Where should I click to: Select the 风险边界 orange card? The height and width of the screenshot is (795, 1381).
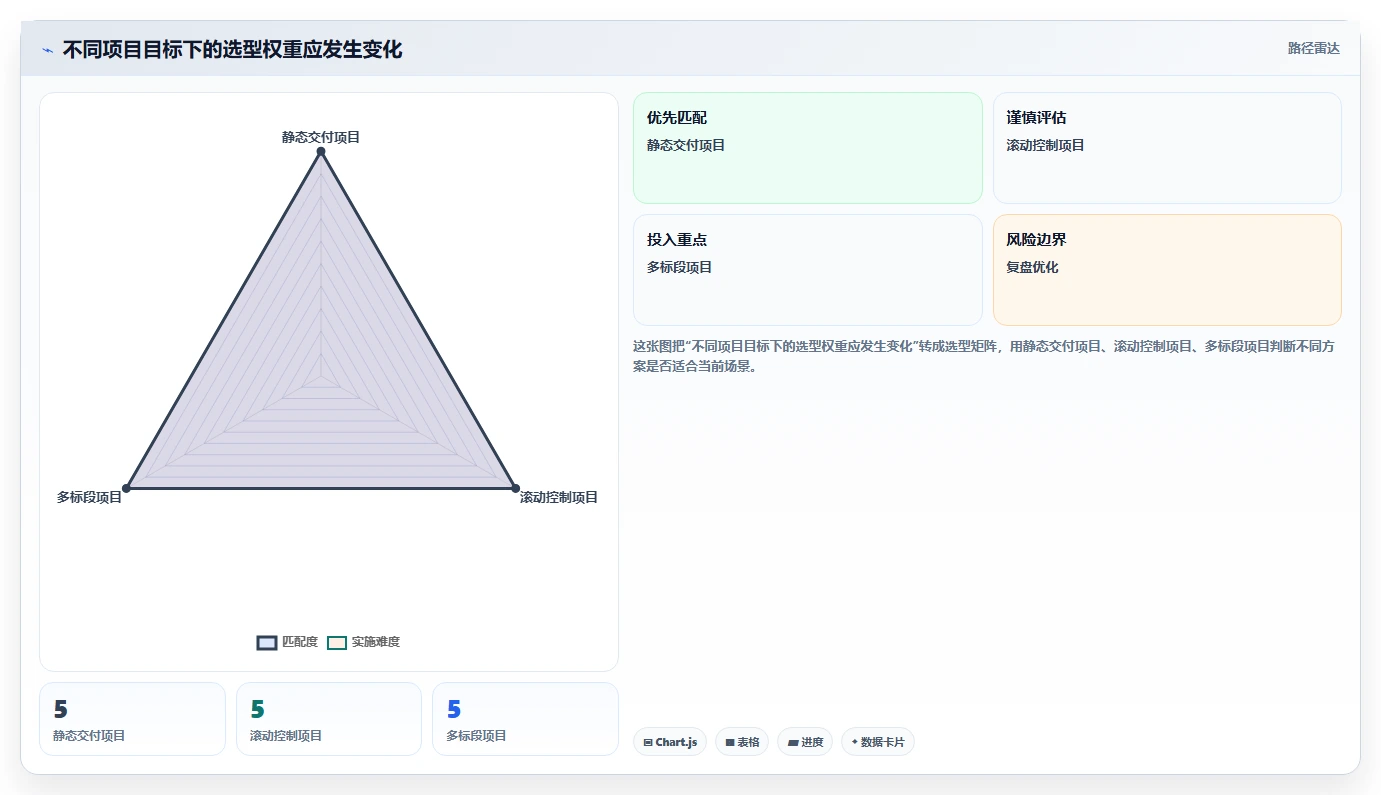(x=1167, y=270)
